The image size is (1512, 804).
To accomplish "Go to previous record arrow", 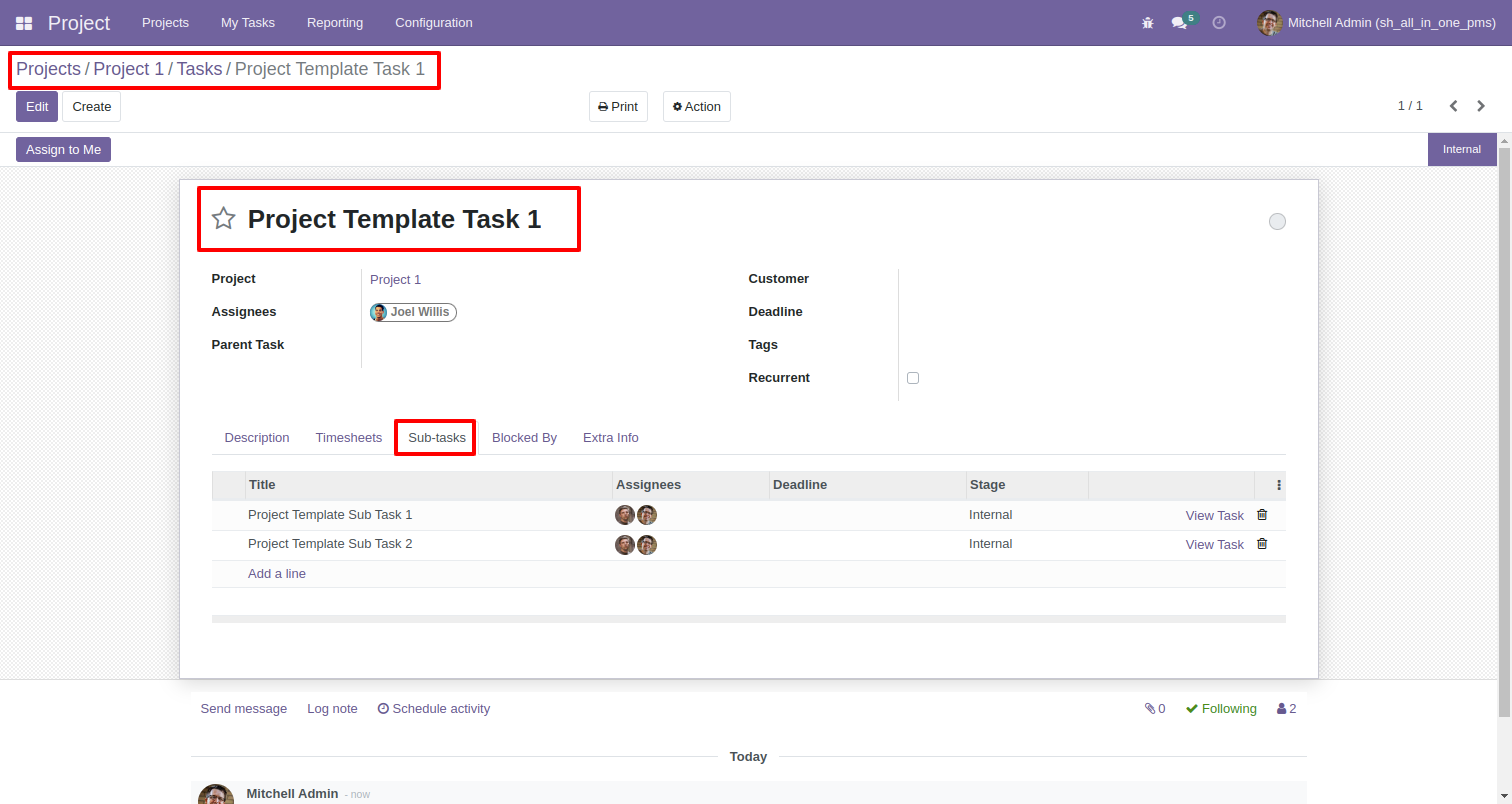I will pyautogui.click(x=1454, y=106).
